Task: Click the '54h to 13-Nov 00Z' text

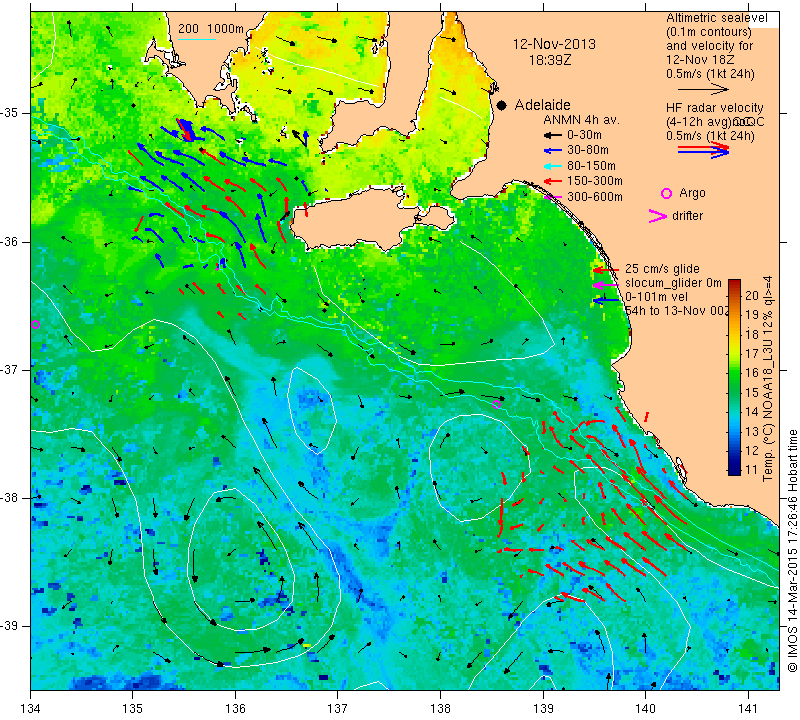Action: click(x=677, y=311)
